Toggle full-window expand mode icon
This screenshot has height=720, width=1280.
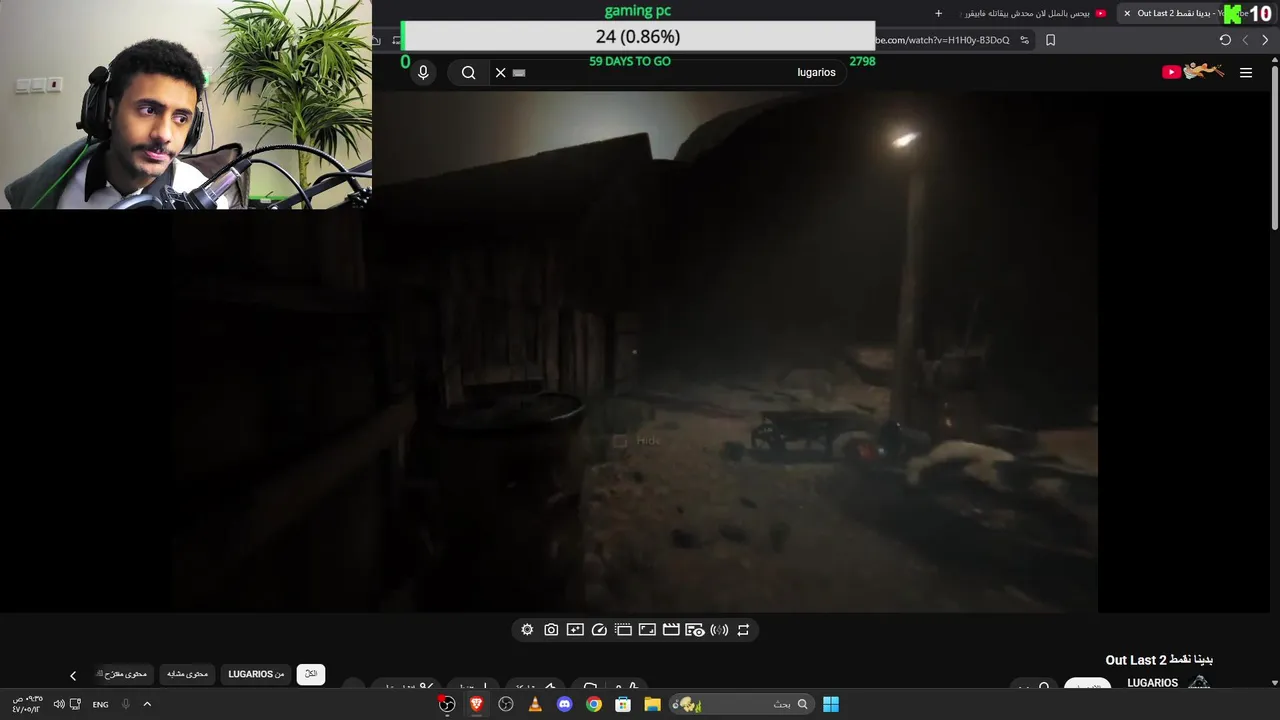[647, 630]
